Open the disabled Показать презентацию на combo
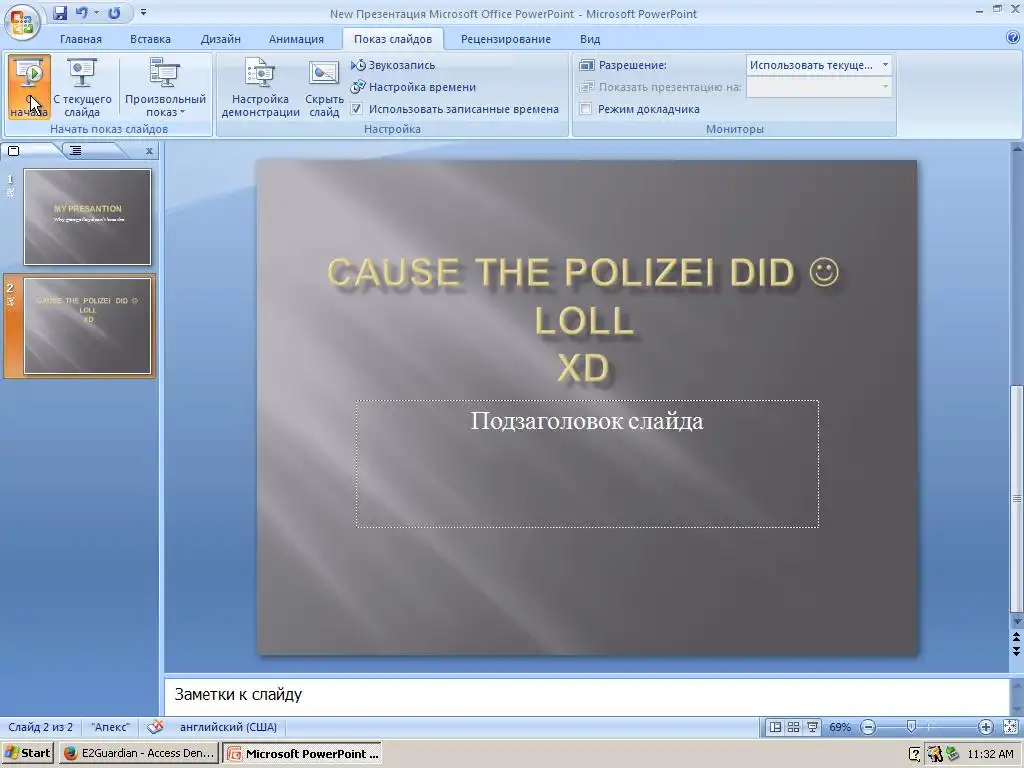Screen dimensions: 1024x768 pos(819,87)
